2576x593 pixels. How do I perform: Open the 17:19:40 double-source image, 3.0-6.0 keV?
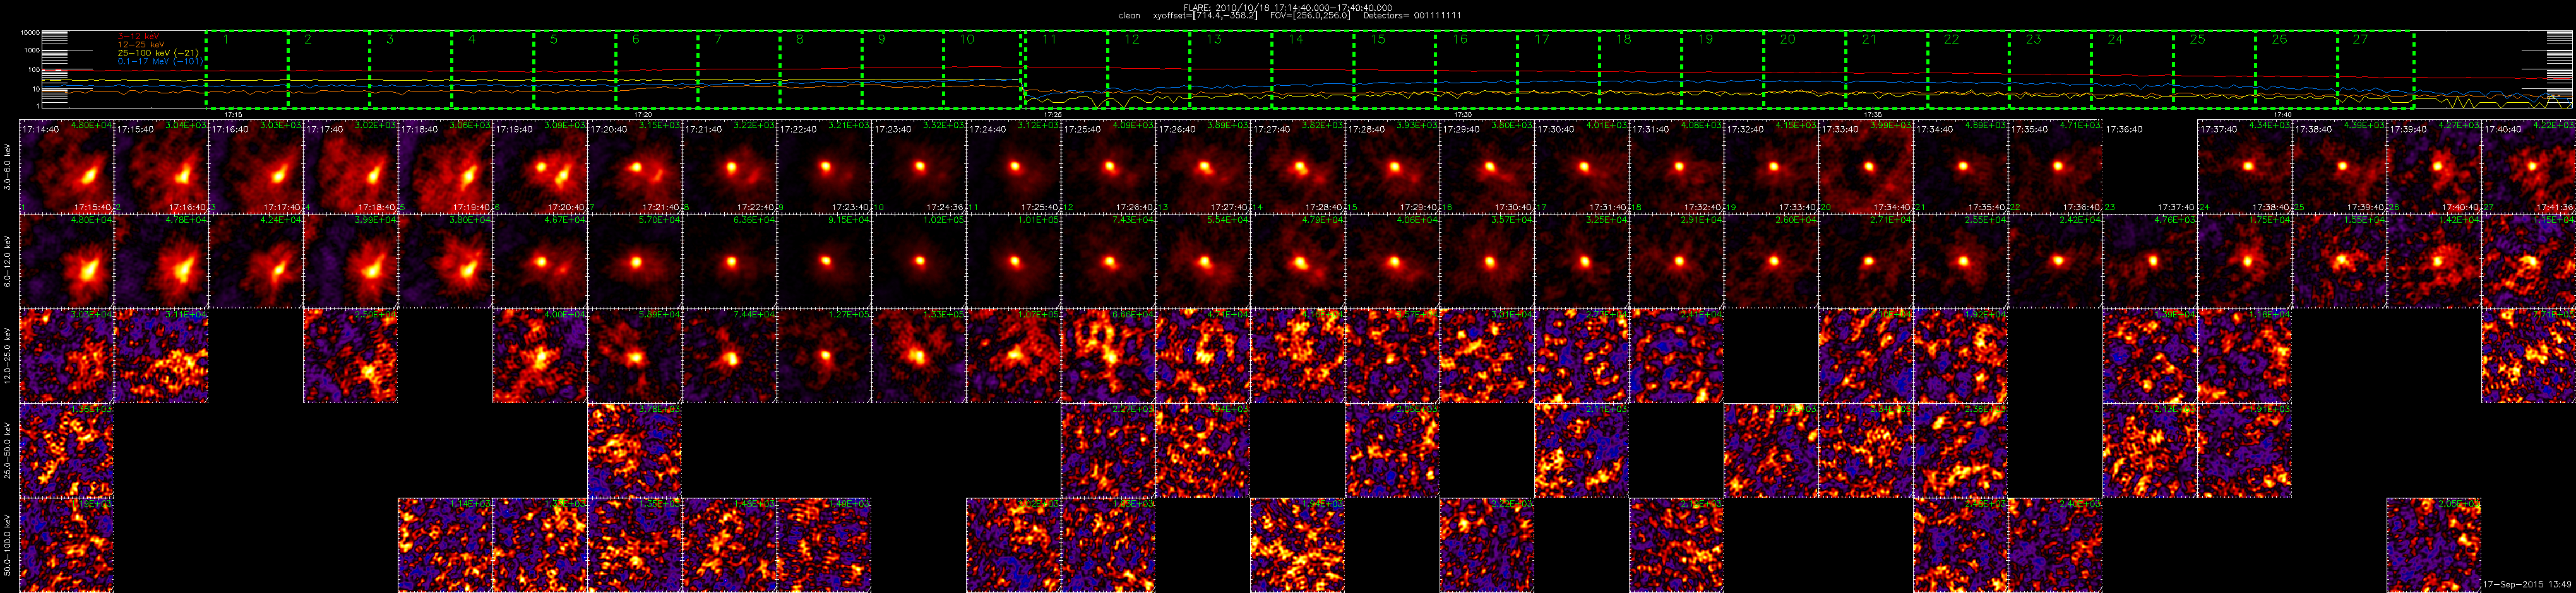(x=540, y=167)
